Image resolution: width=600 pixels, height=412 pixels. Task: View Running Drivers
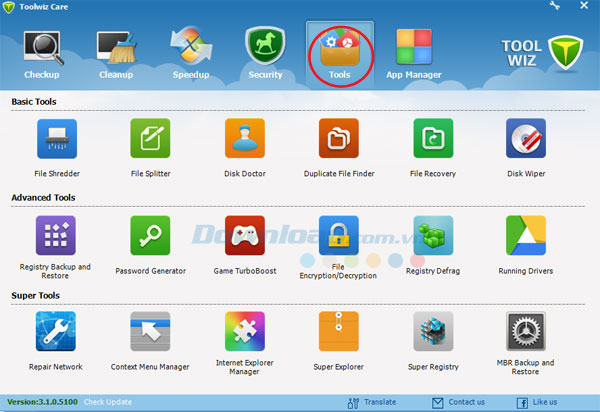pyautogui.click(x=526, y=235)
